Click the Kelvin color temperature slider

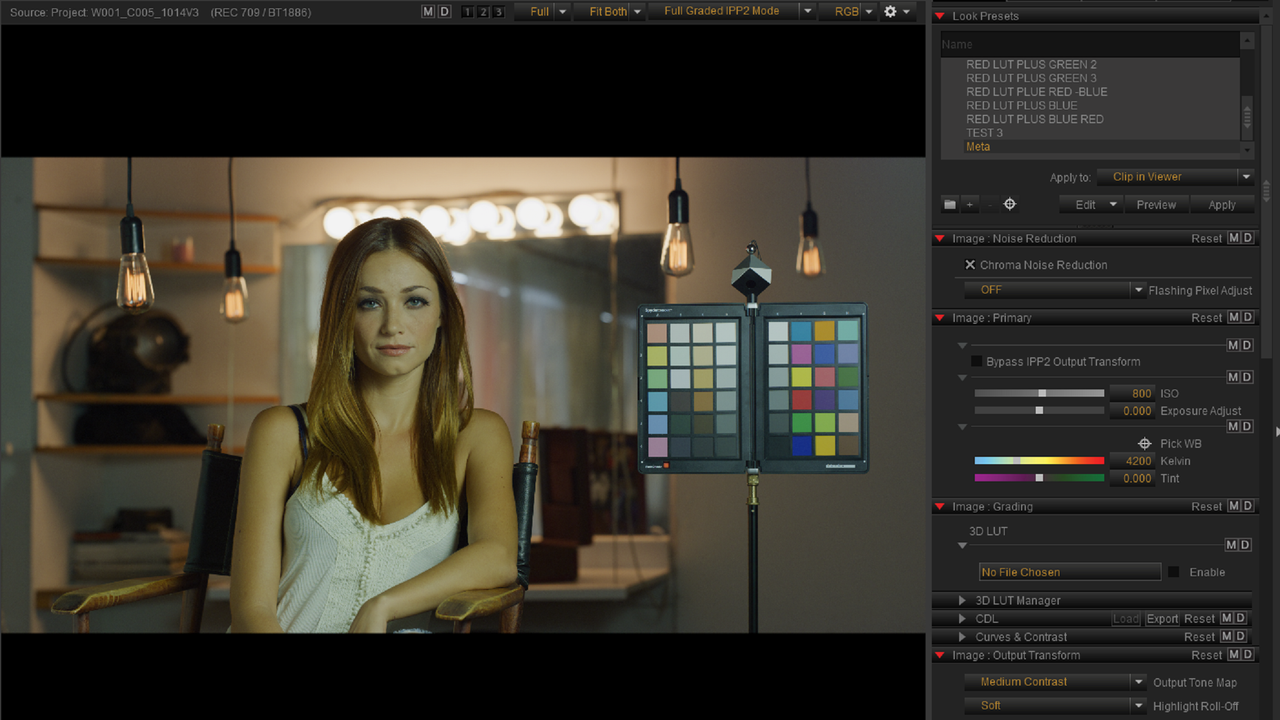point(1039,461)
